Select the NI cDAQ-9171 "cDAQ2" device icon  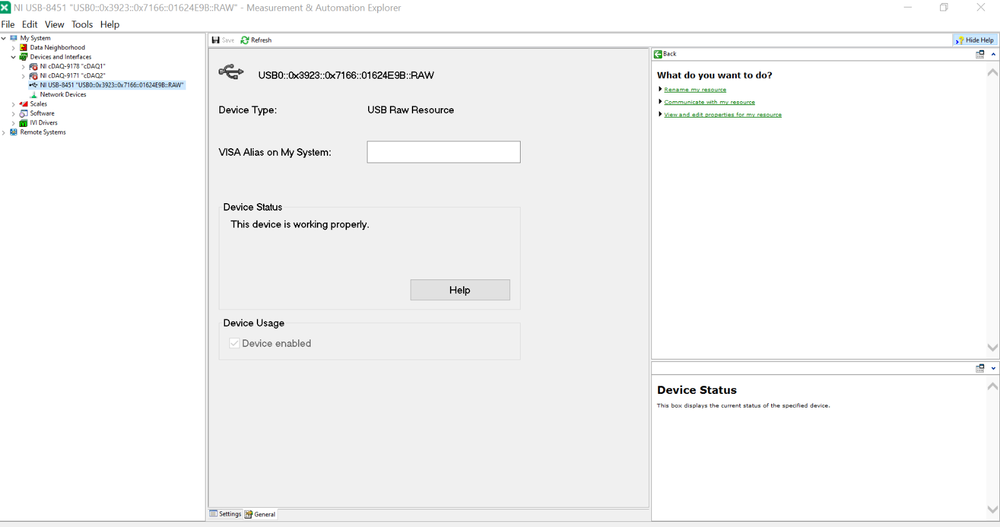point(34,76)
